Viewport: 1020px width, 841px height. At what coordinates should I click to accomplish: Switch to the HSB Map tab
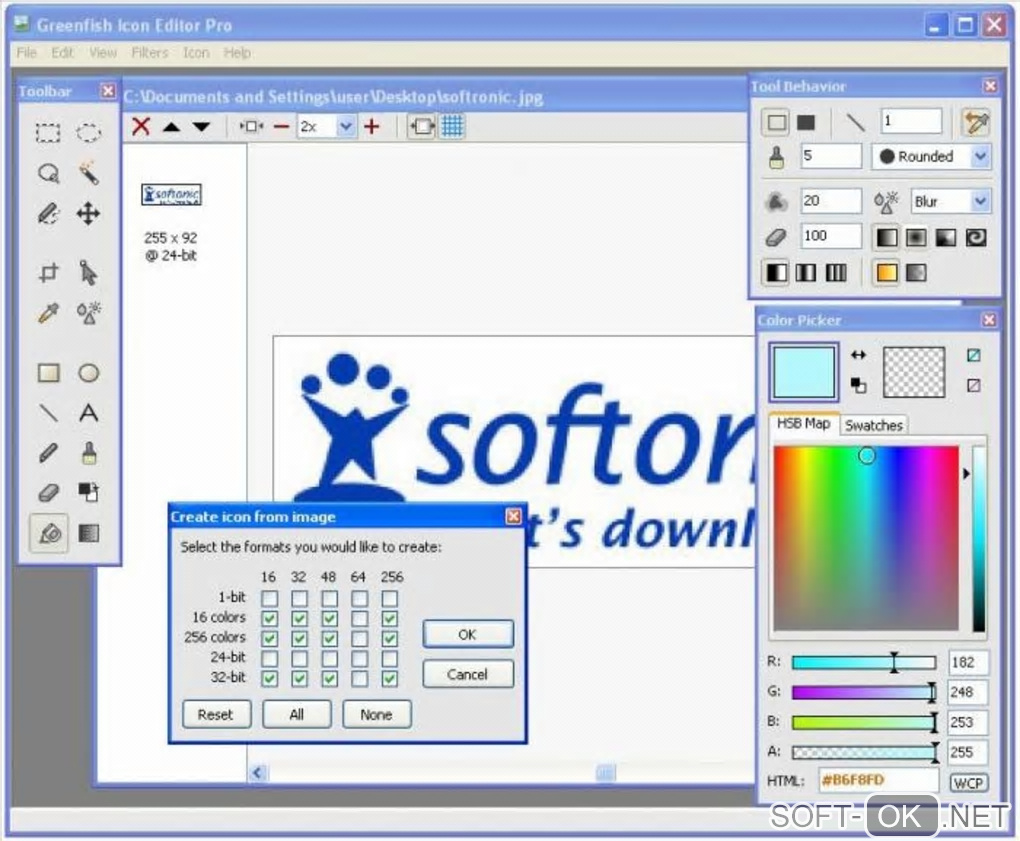tap(803, 423)
